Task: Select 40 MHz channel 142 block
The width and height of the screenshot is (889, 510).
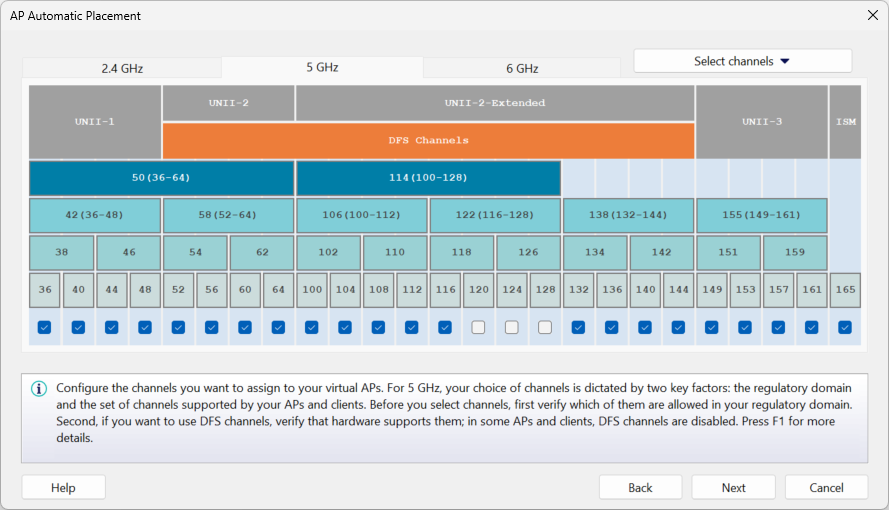Action: pyautogui.click(x=662, y=253)
